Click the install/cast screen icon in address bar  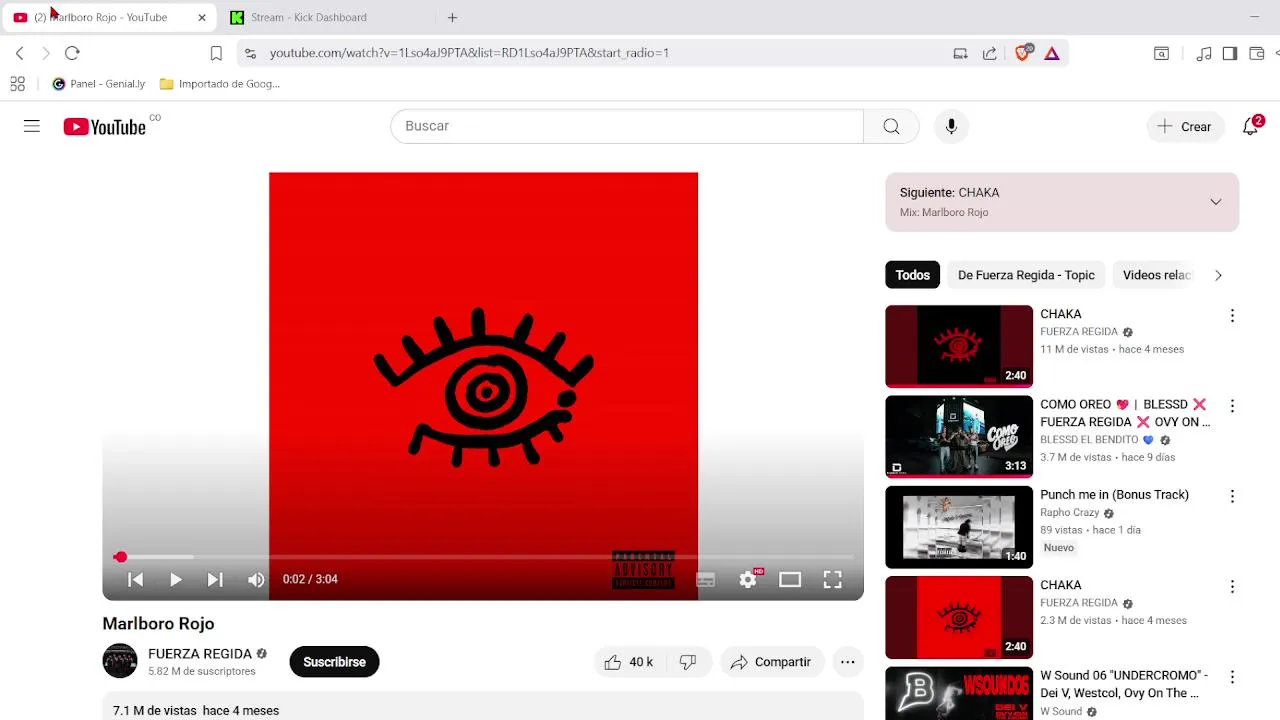[x=960, y=53]
